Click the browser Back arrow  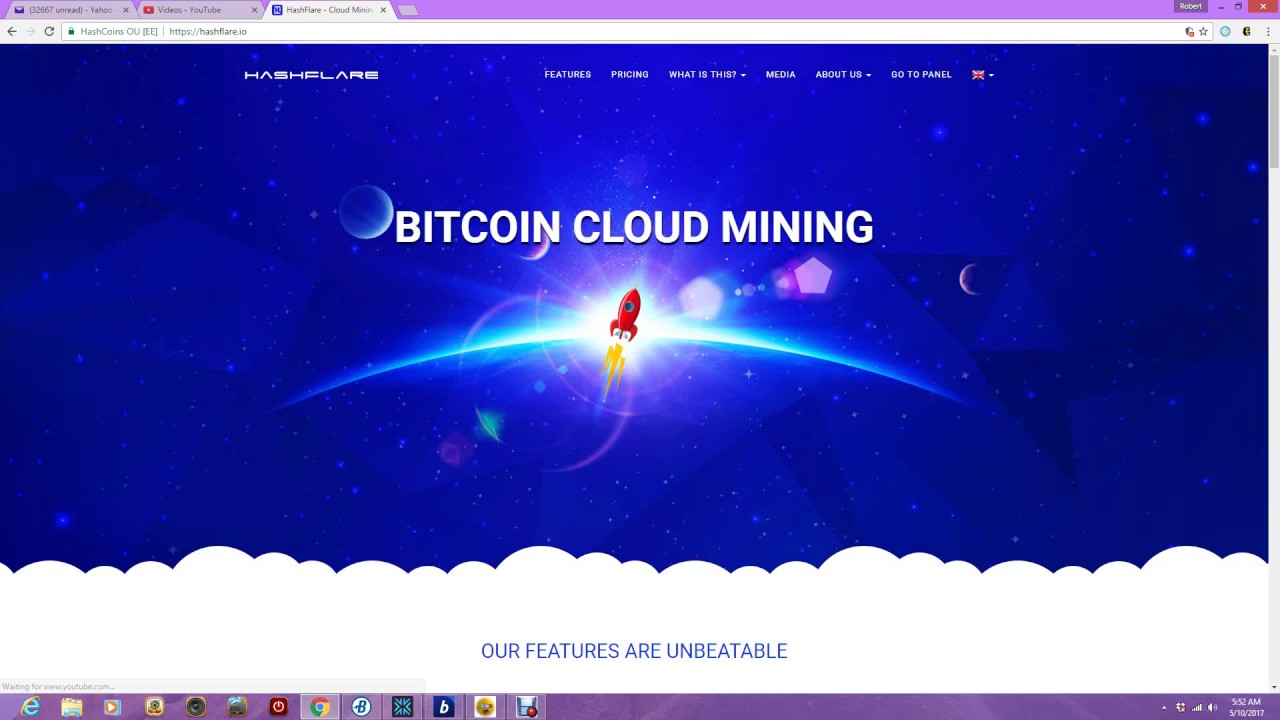[12, 31]
